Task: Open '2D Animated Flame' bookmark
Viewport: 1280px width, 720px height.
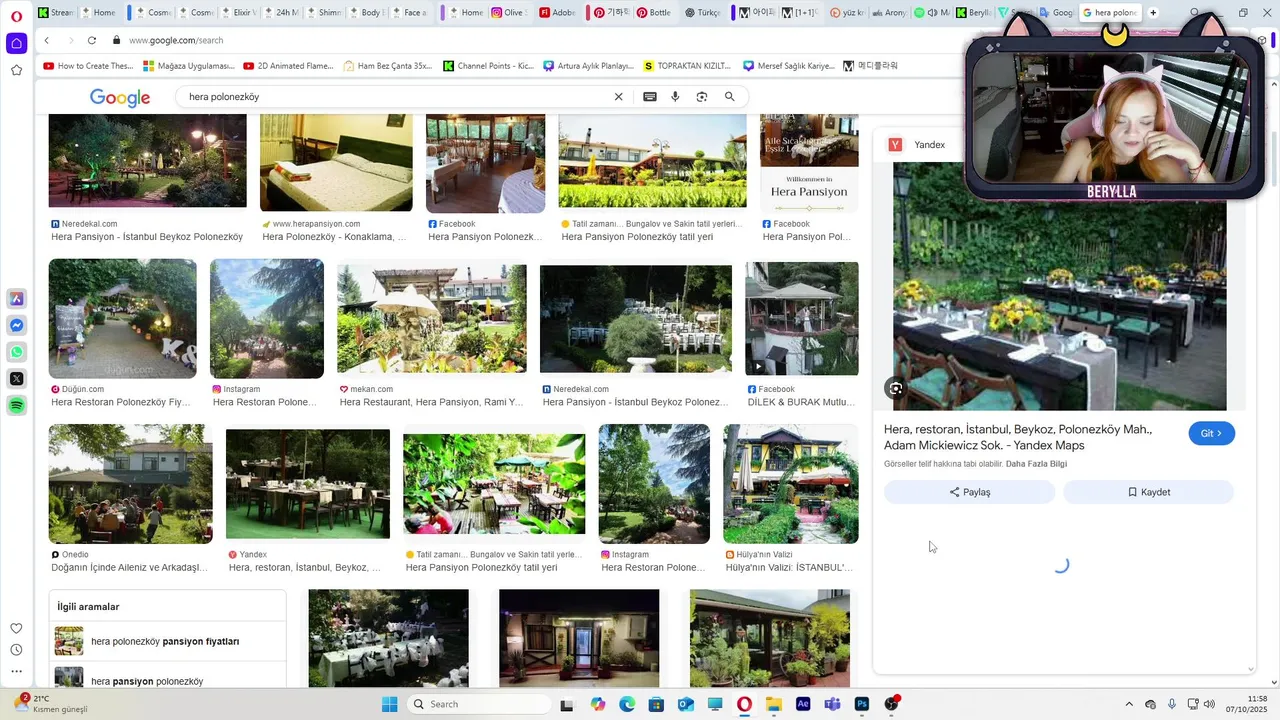Action: pos(290,66)
